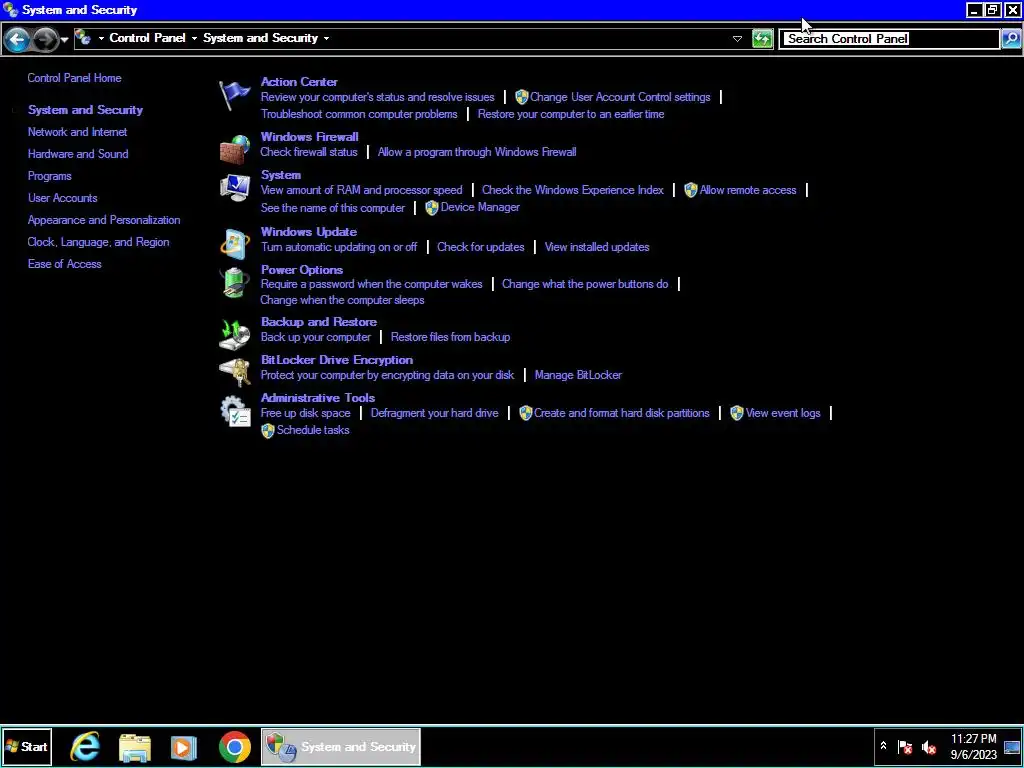Open View installed updates
This screenshot has height=768, width=1024.
tap(597, 247)
